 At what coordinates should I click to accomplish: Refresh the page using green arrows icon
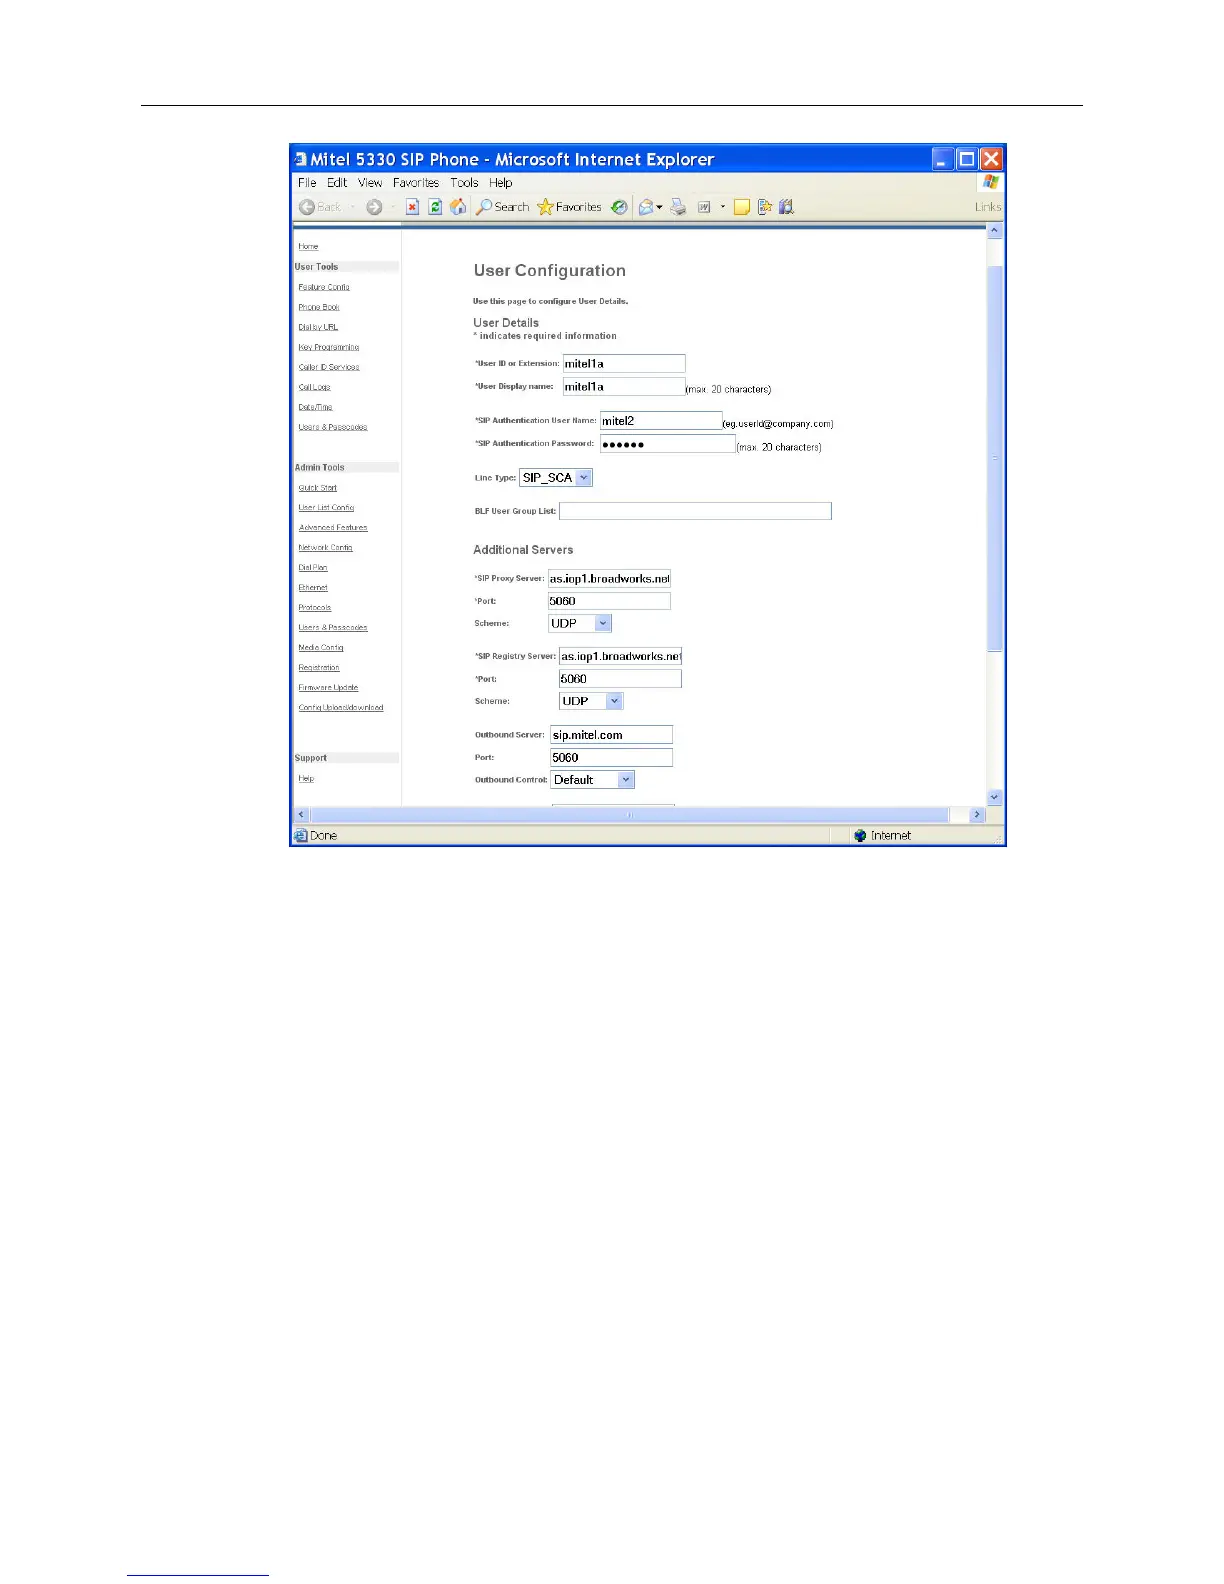click(435, 207)
